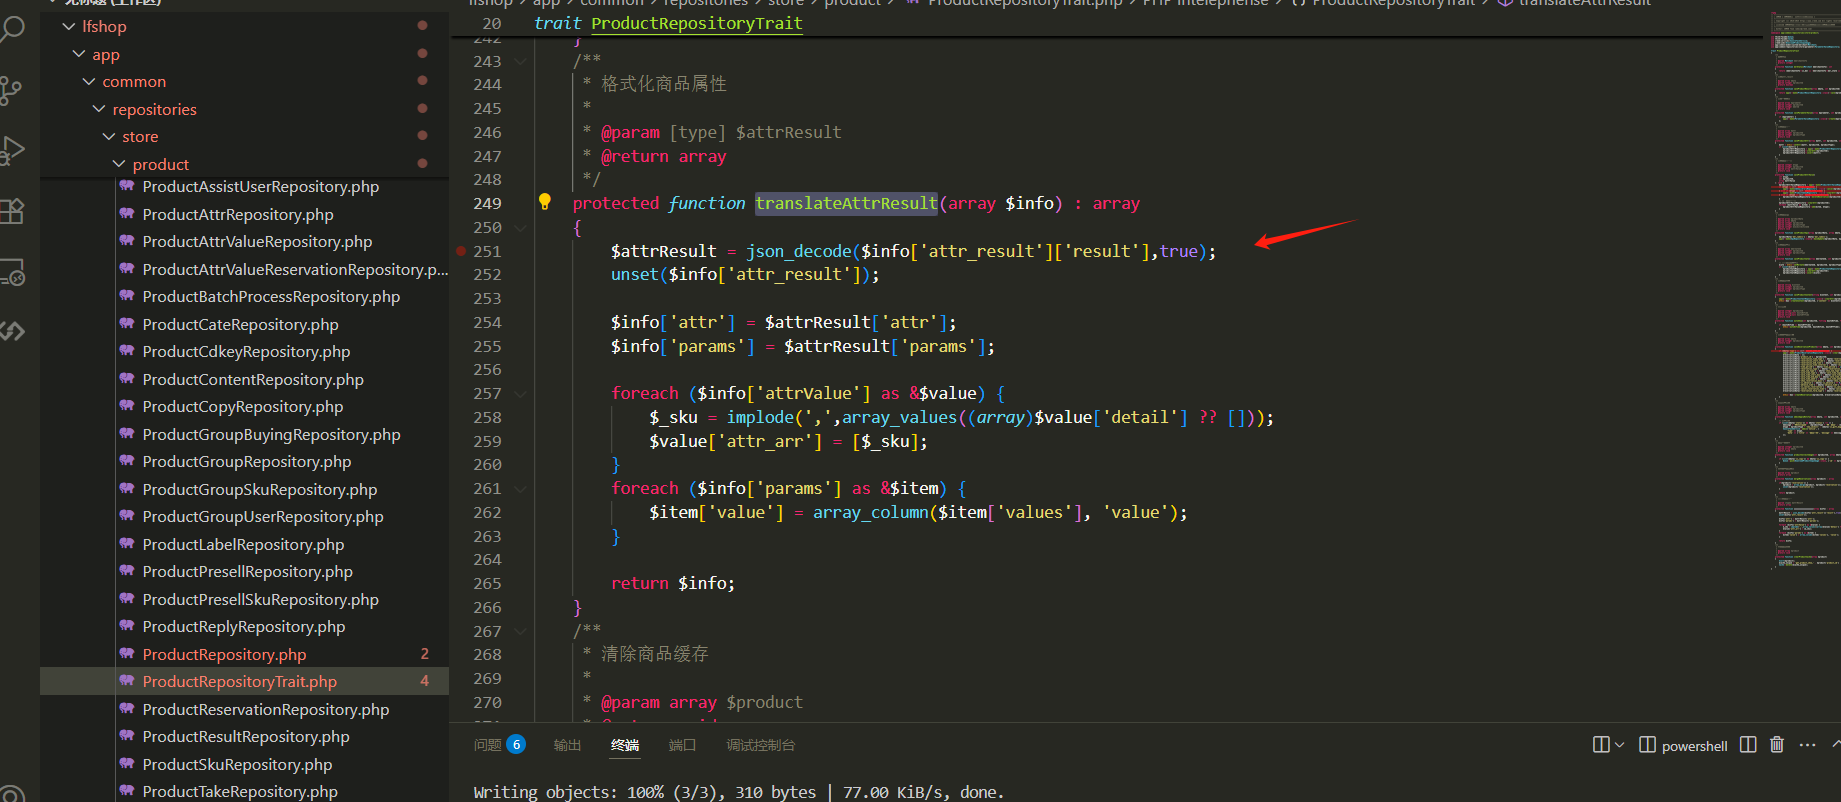Click the array_column call on line 262
The height and width of the screenshot is (802, 1841).
click(870, 512)
